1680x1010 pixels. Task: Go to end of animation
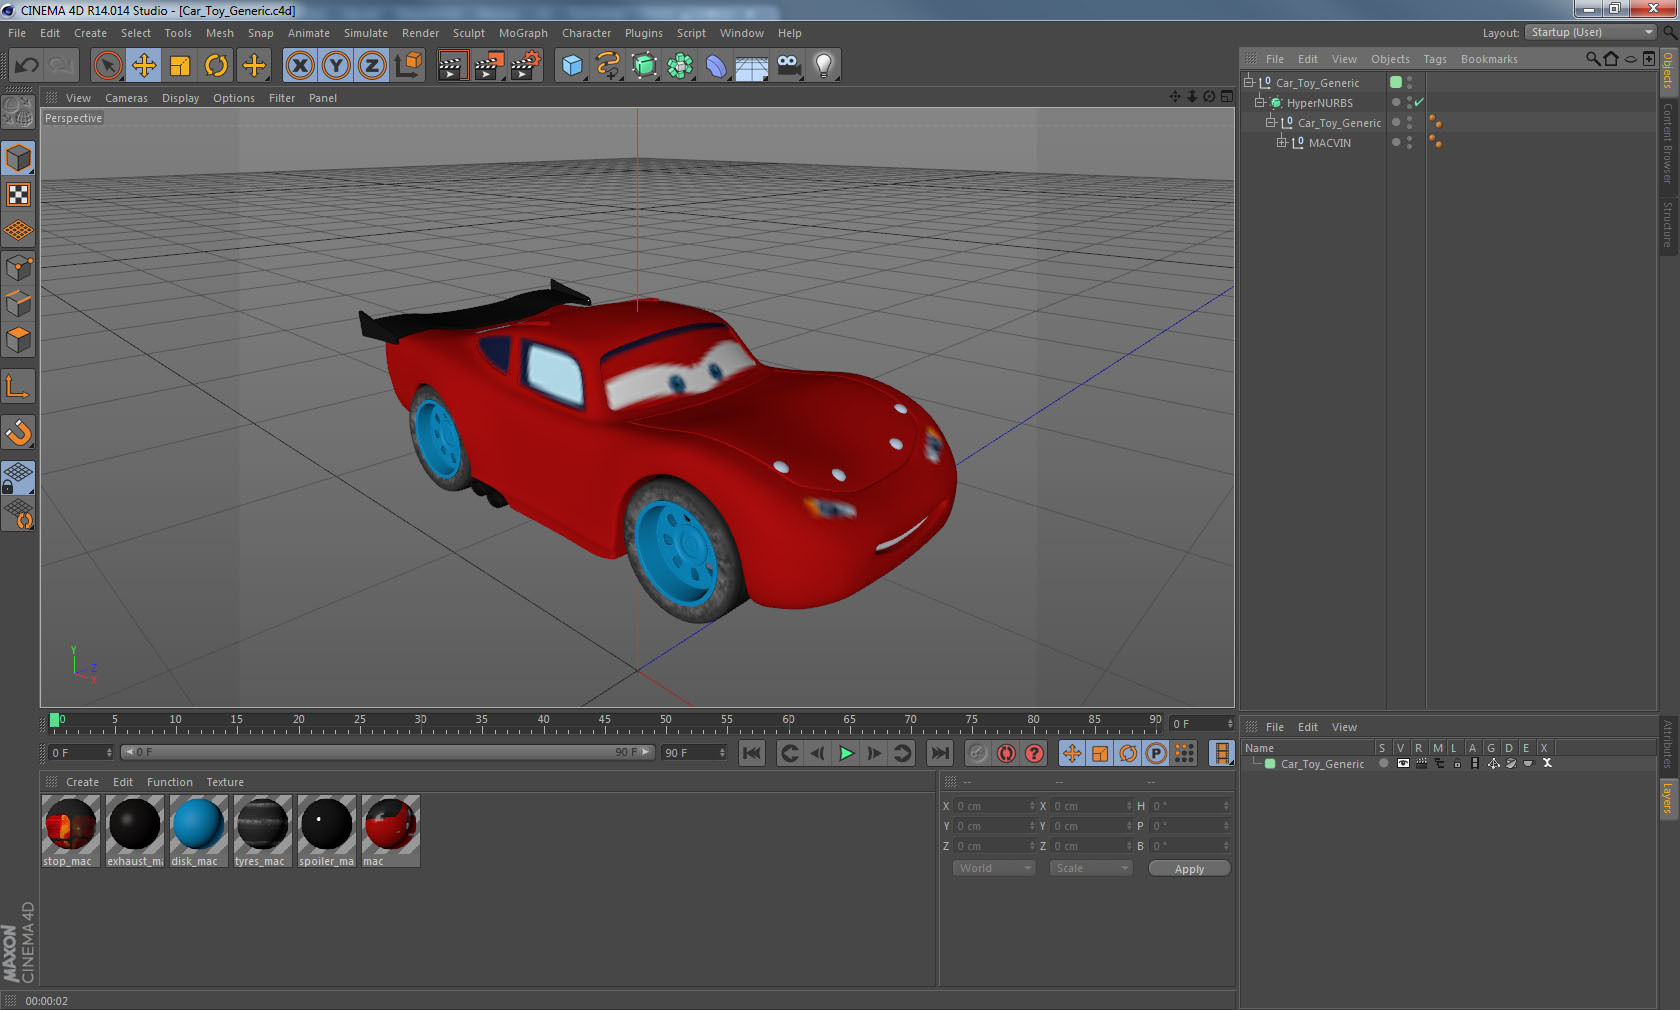coord(940,753)
